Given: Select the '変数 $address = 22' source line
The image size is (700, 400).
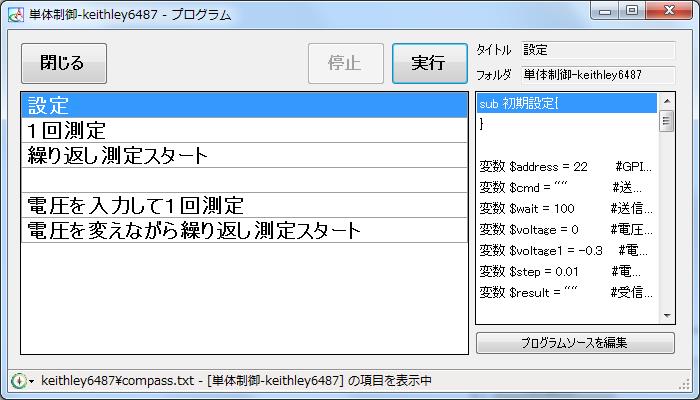Looking at the screenshot, I should click(x=566, y=166).
